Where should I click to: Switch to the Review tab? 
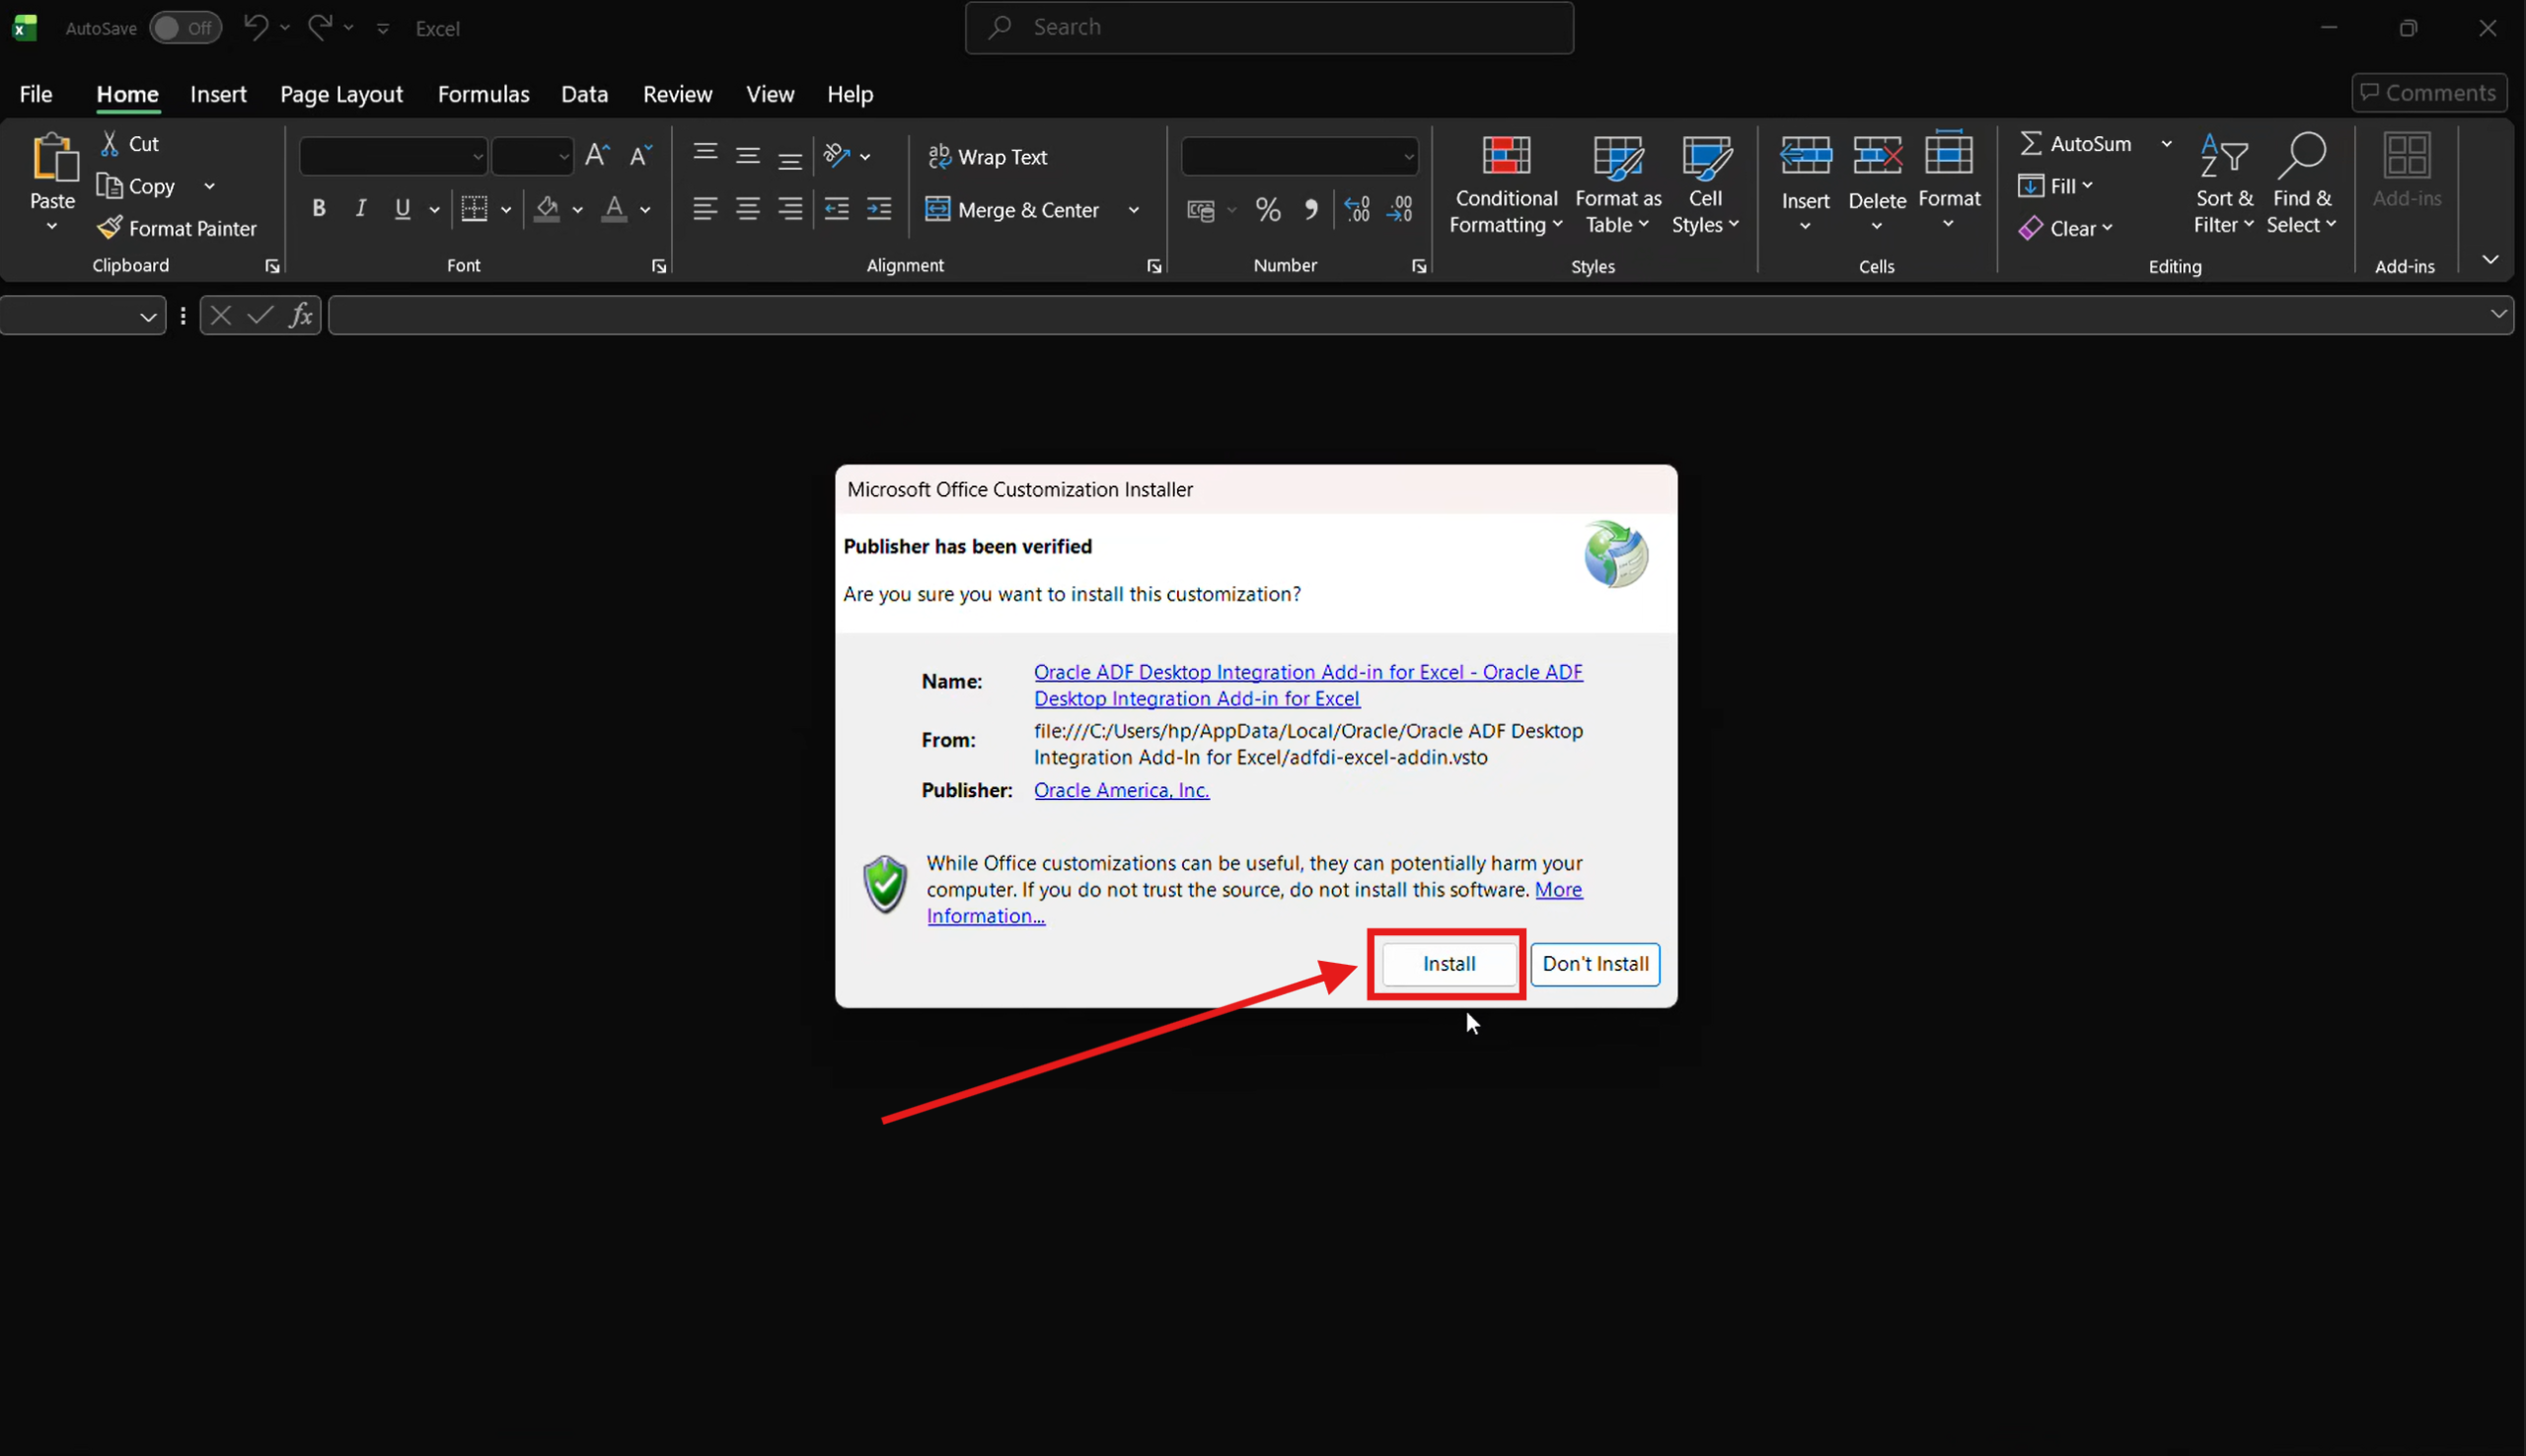tap(677, 94)
